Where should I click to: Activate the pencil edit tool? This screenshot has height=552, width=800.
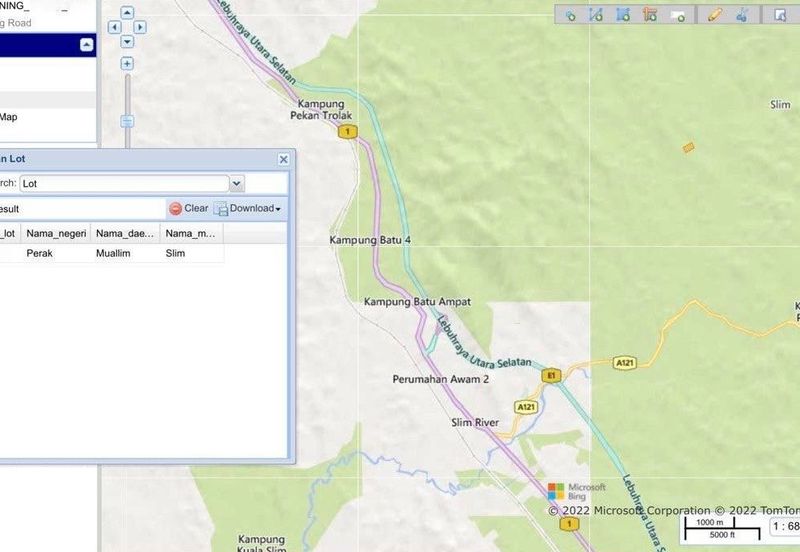point(714,15)
